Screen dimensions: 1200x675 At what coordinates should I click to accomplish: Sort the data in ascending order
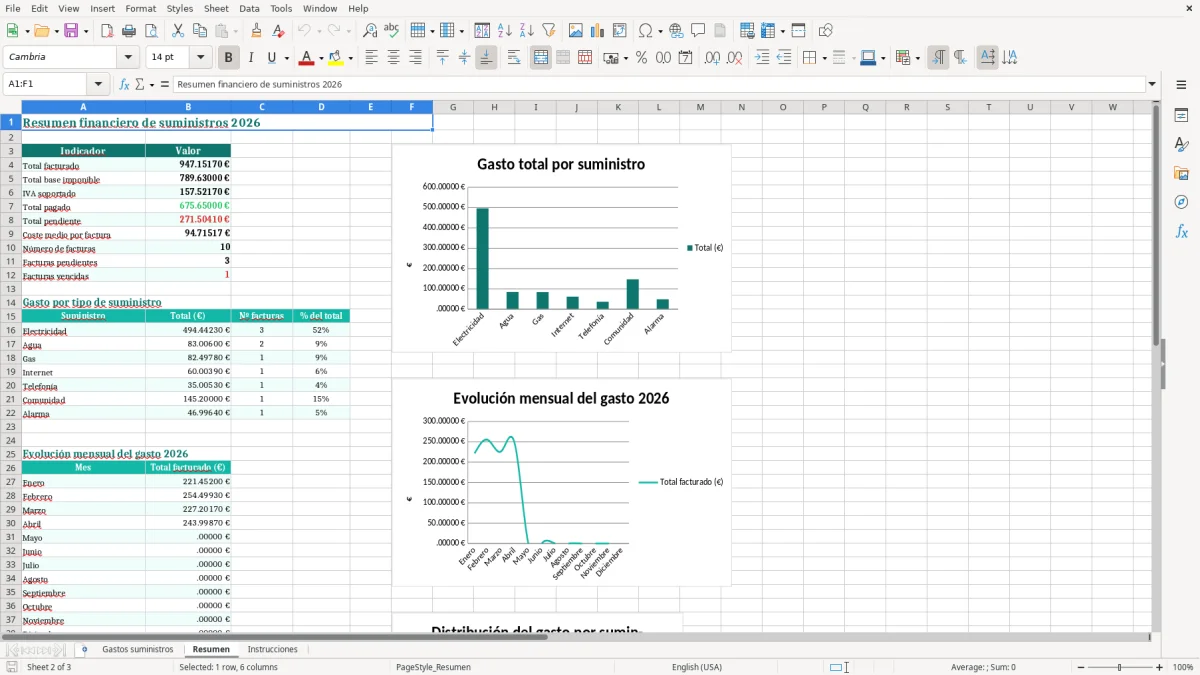(x=504, y=31)
